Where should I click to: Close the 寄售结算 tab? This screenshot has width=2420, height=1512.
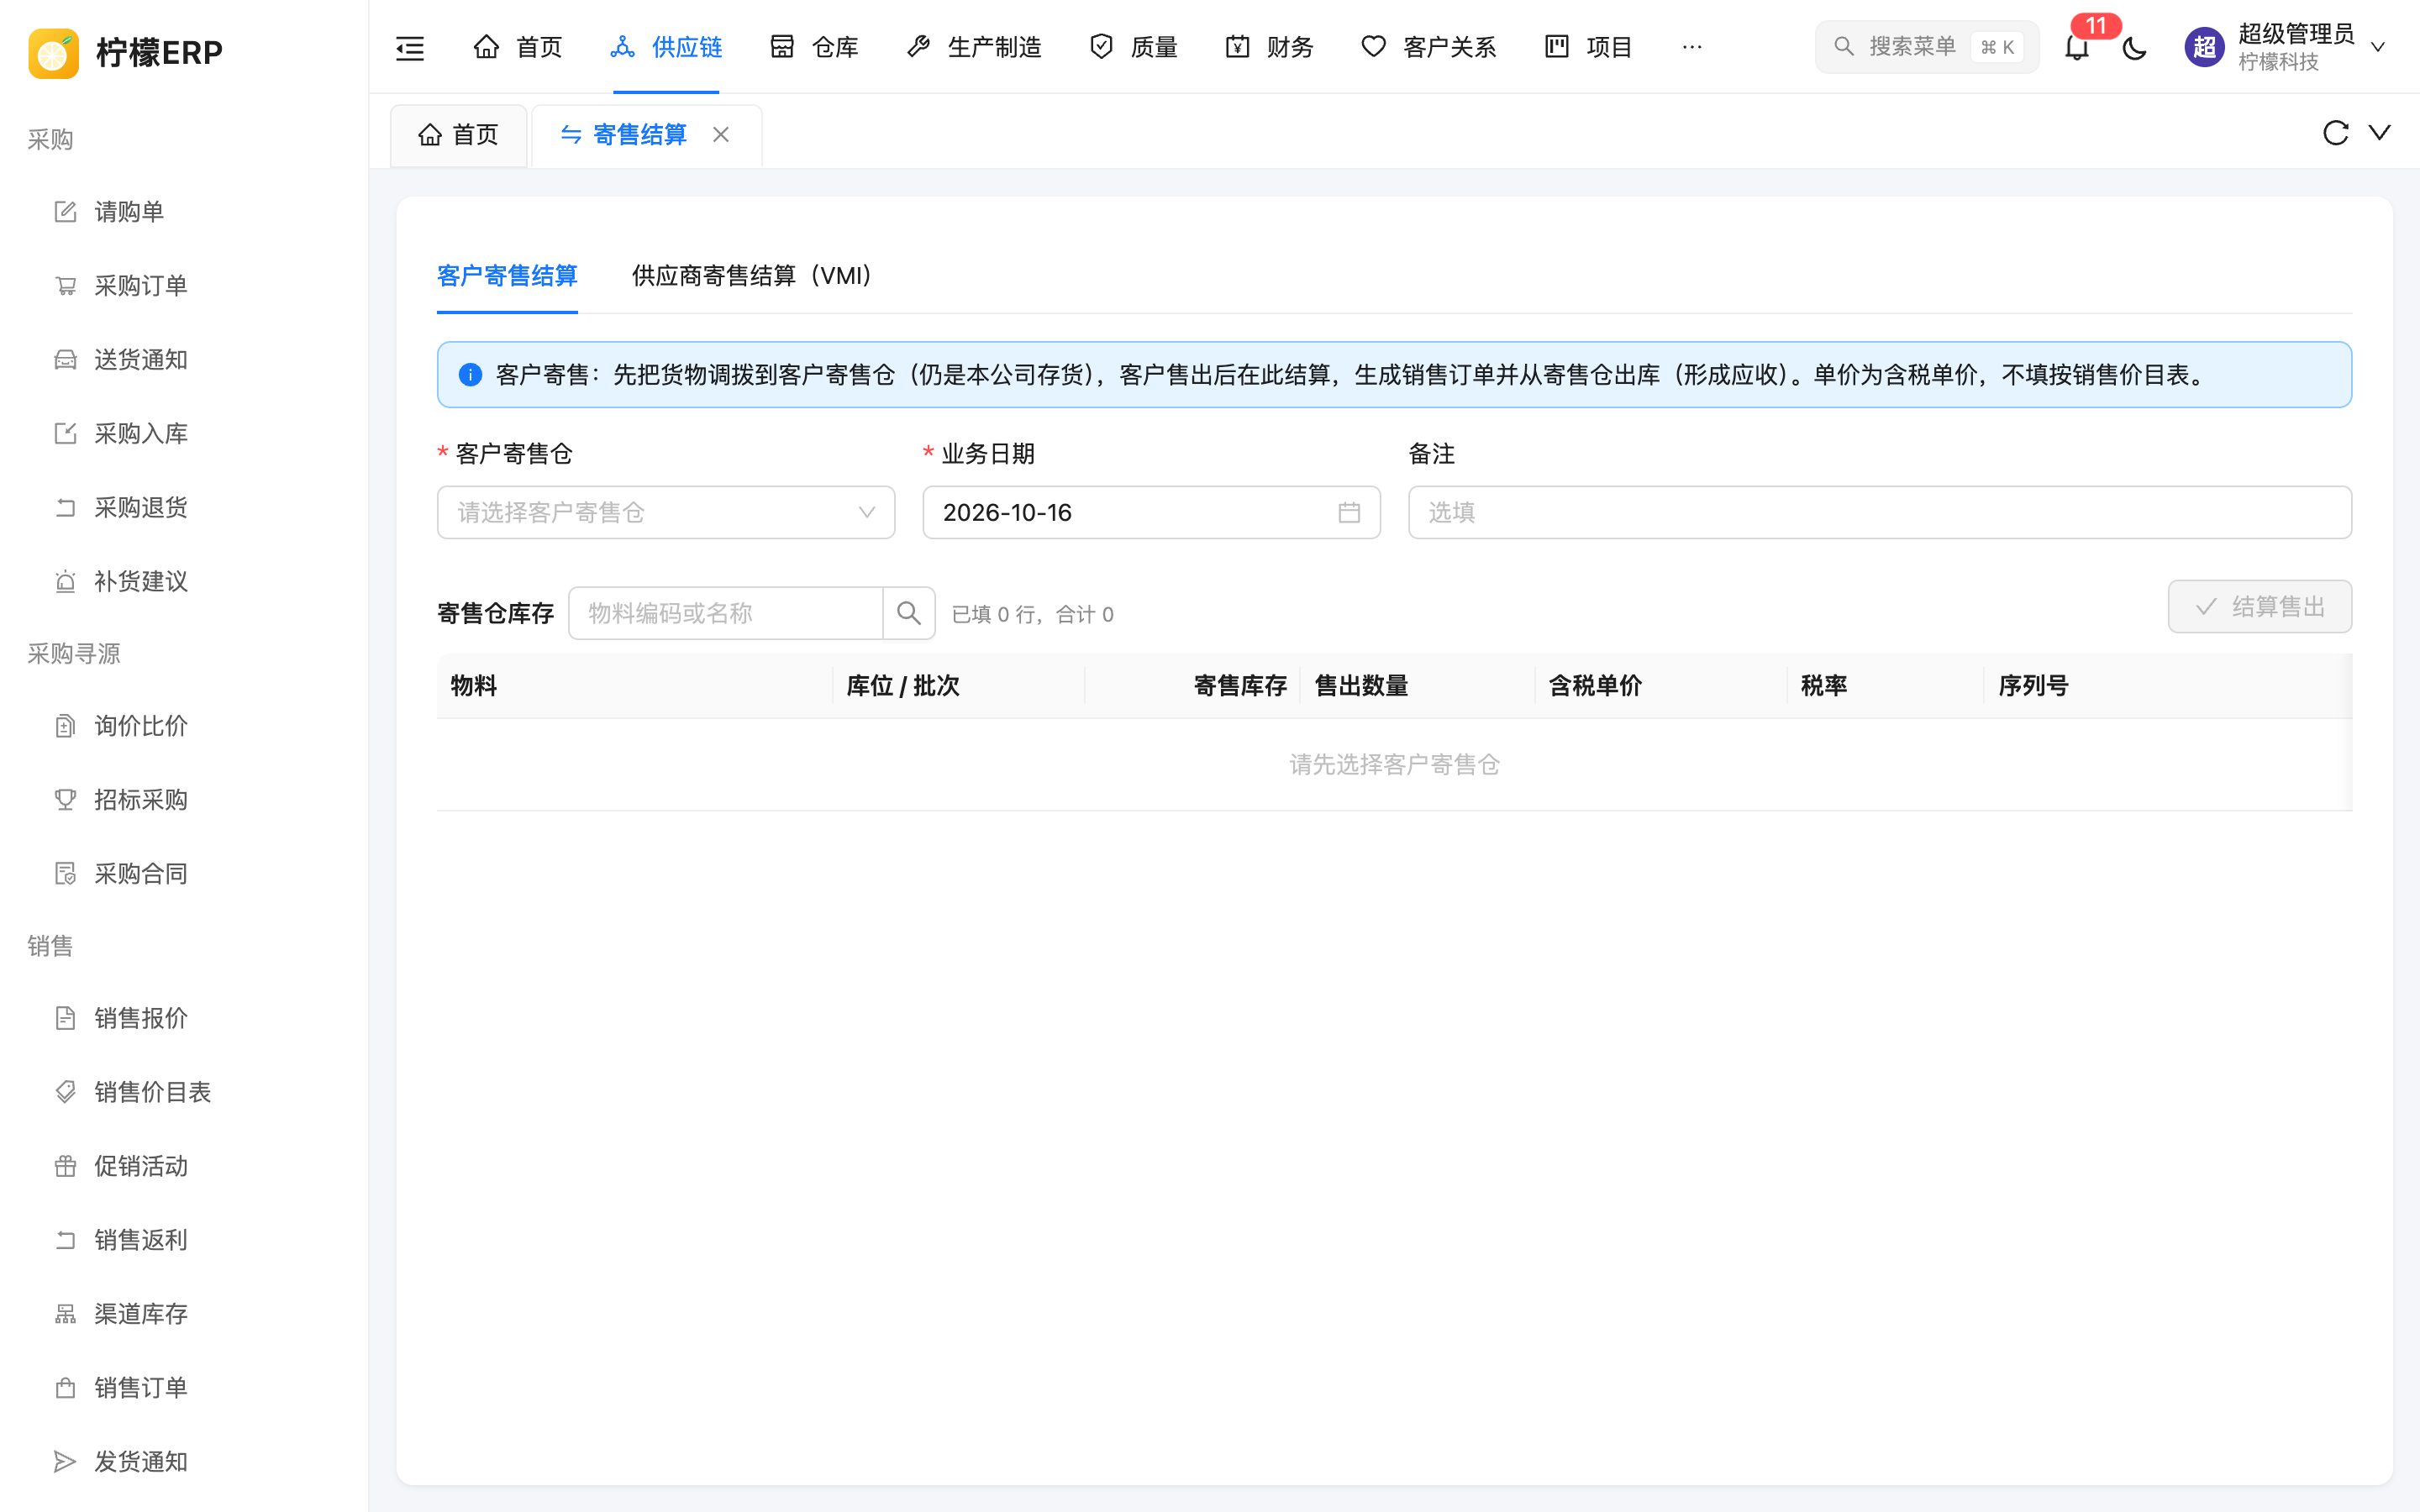[x=720, y=134]
